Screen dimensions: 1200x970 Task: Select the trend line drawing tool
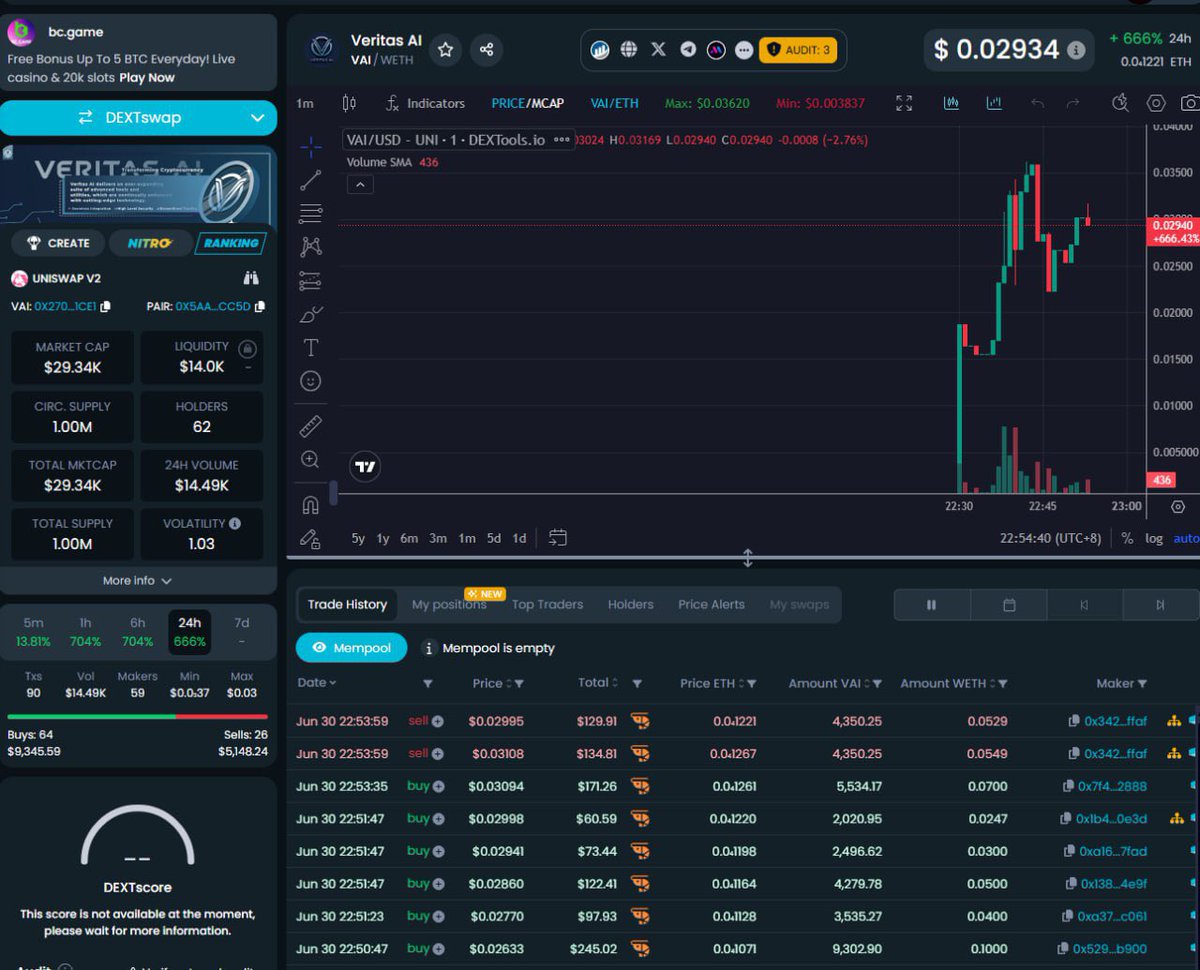point(311,180)
